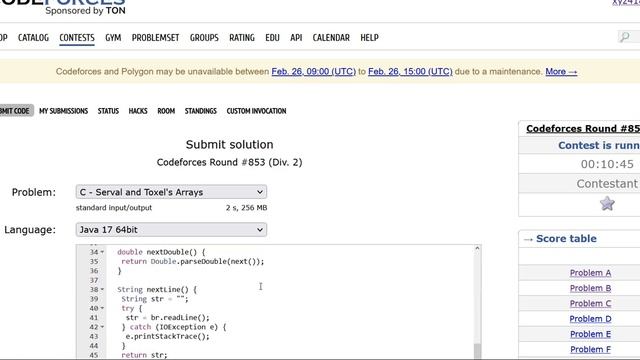640x360 pixels.
Task: Click line number 35 in editor gutter
Action: 94,262
